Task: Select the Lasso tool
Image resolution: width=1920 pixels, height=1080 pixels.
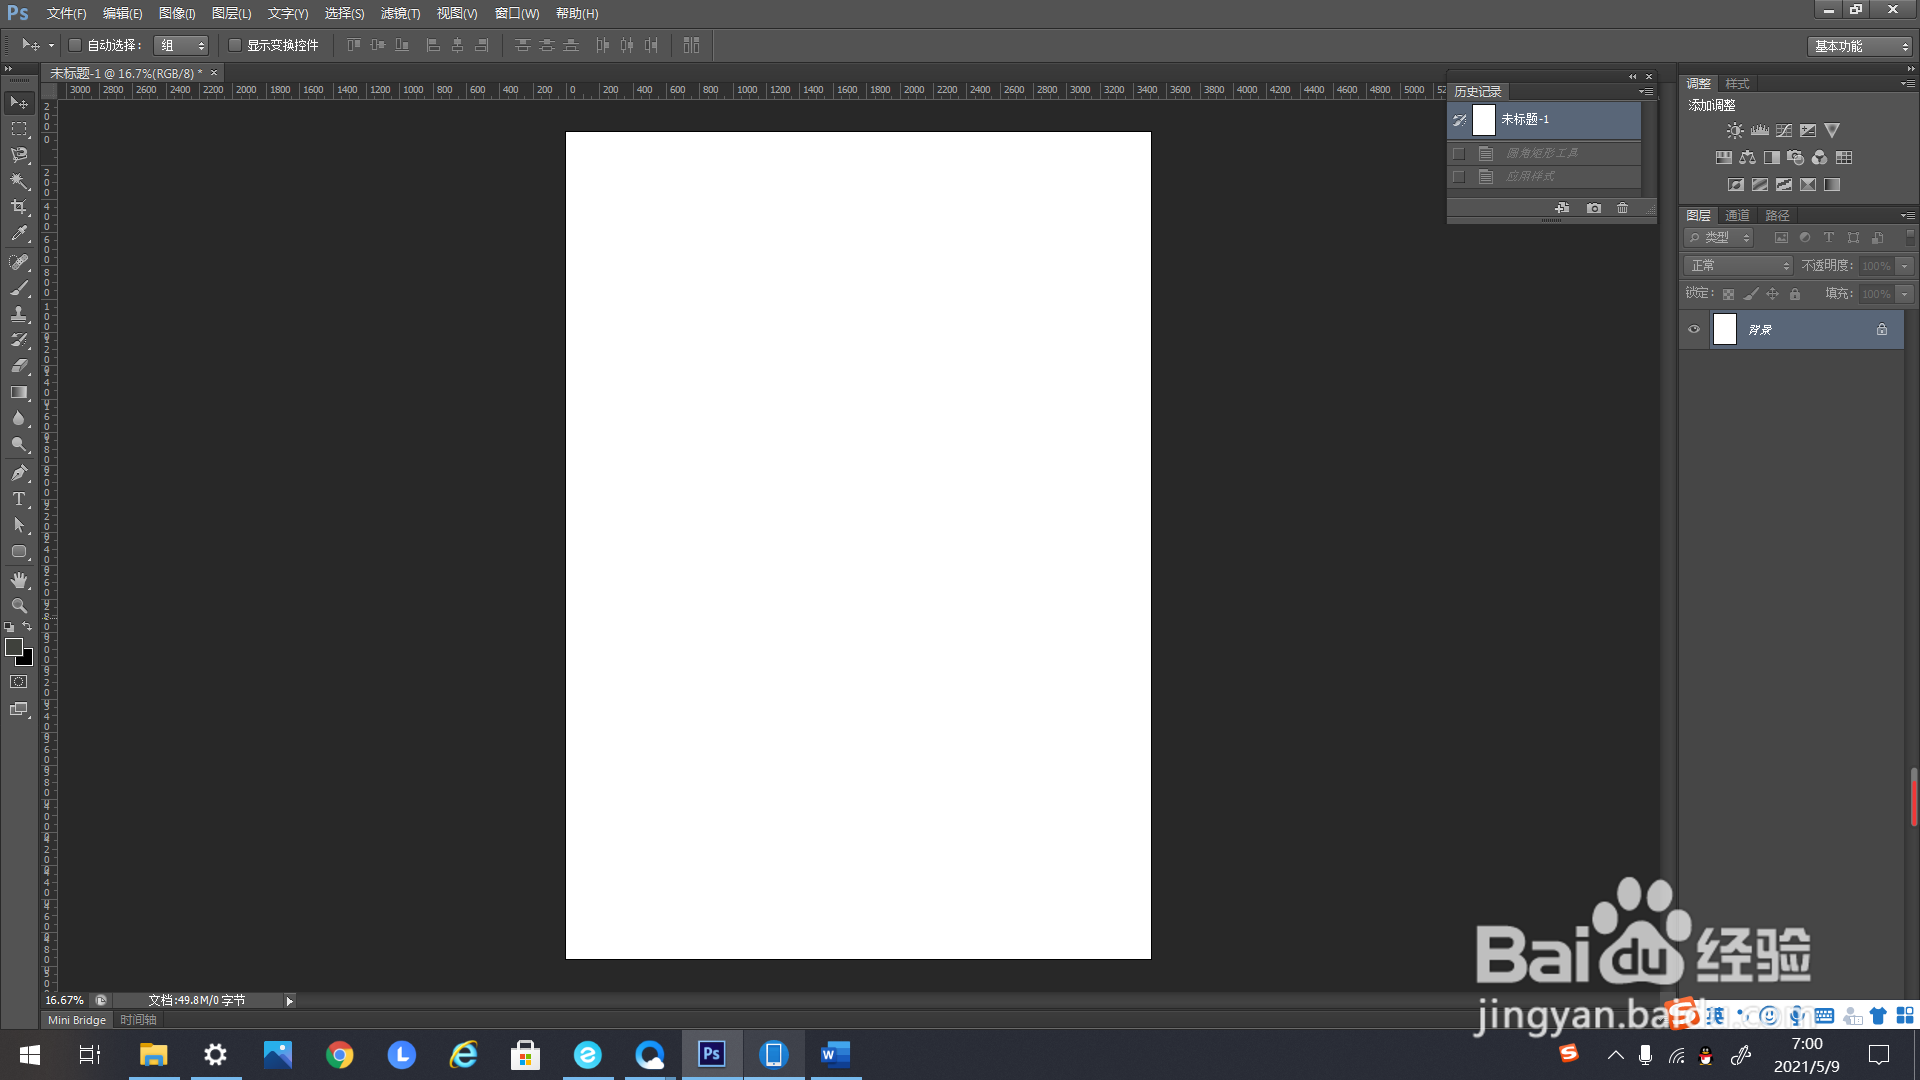Action: [x=19, y=155]
